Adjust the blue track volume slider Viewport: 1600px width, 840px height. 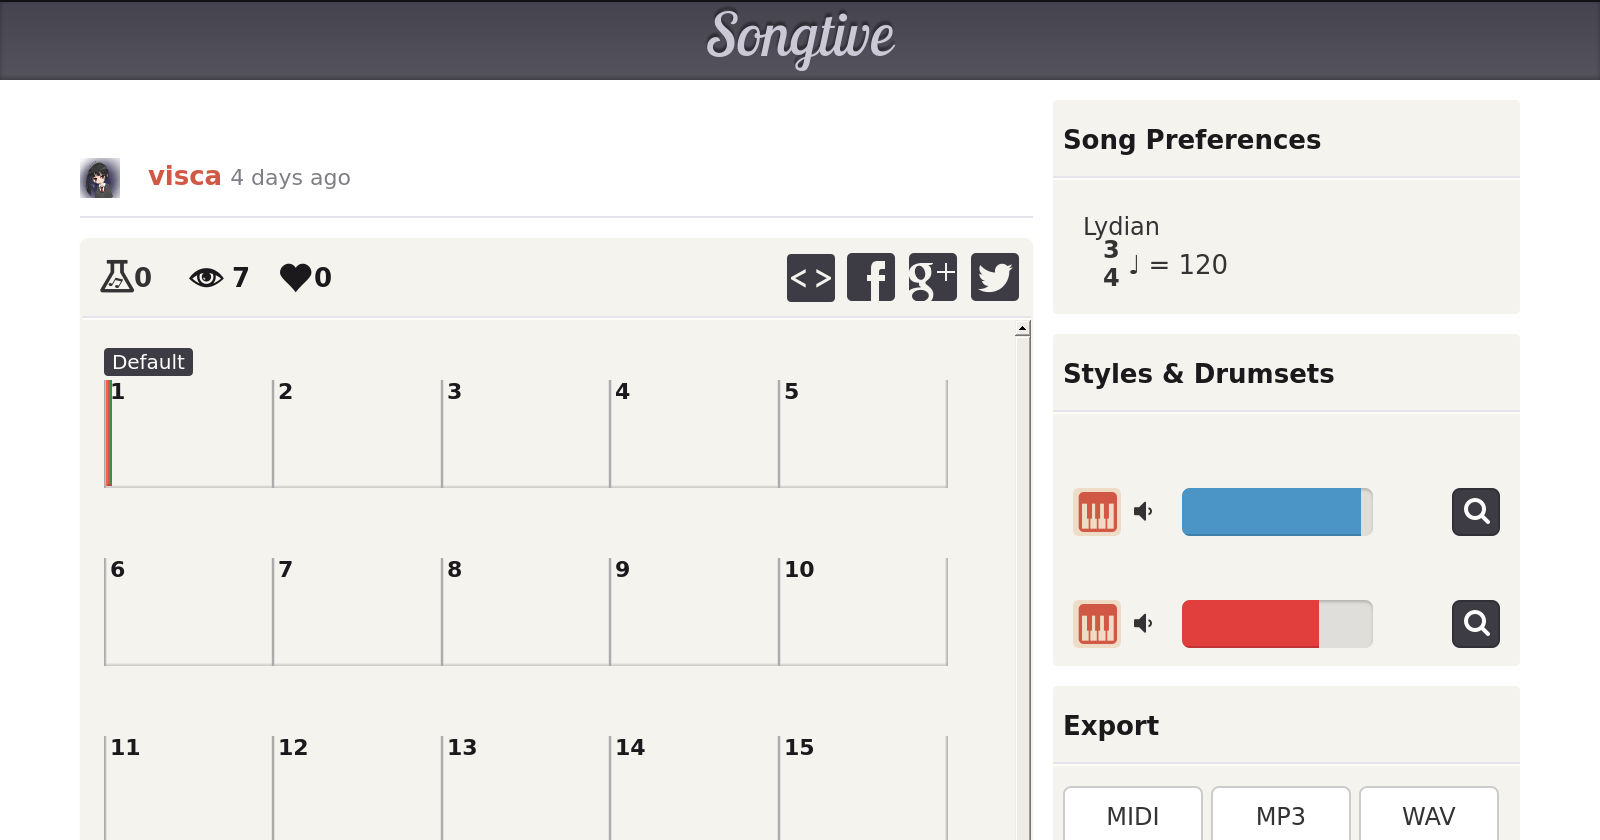[1277, 512]
